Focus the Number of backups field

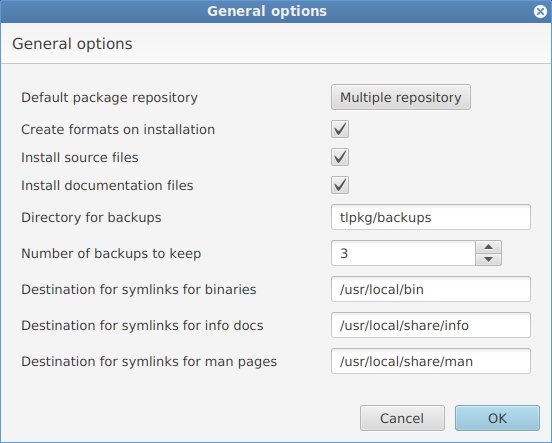click(x=403, y=253)
